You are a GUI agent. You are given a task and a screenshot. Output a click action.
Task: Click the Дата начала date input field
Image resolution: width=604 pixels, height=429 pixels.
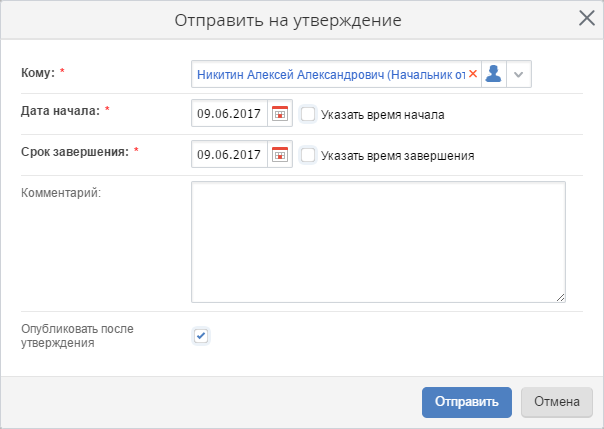click(x=229, y=114)
